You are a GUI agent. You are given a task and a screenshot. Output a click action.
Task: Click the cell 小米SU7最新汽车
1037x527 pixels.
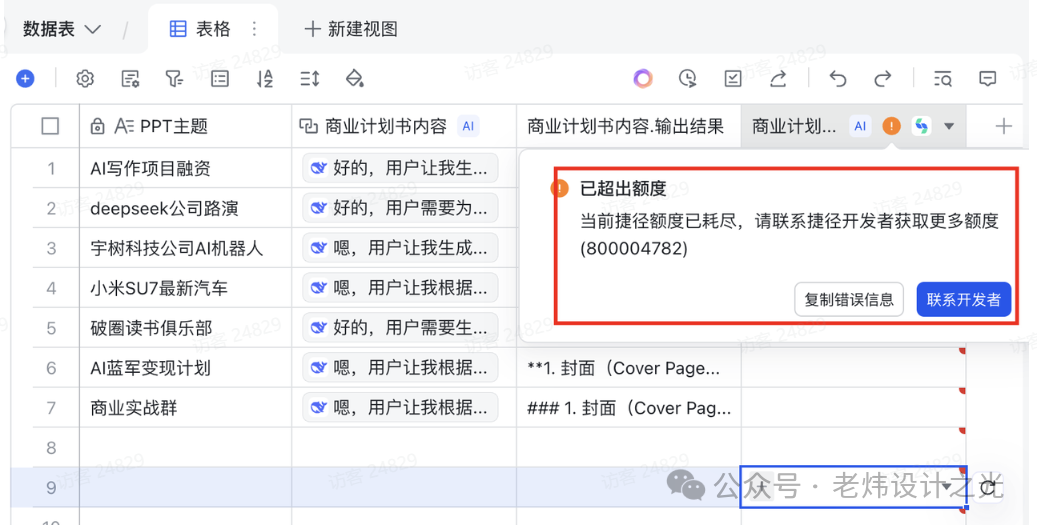185,288
